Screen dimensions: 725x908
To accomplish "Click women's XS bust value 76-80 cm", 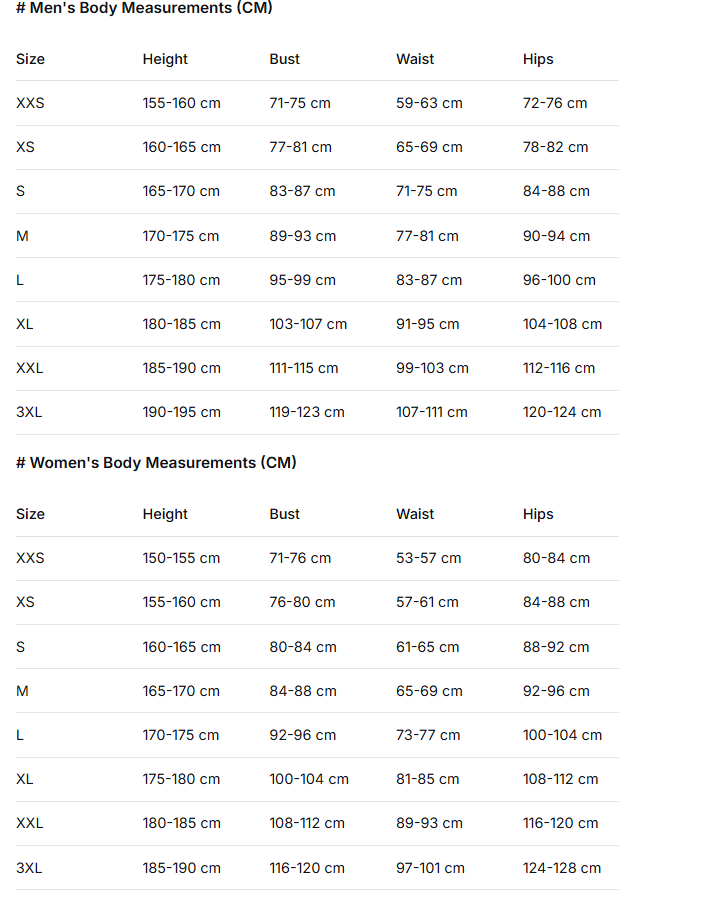I will tap(302, 602).
